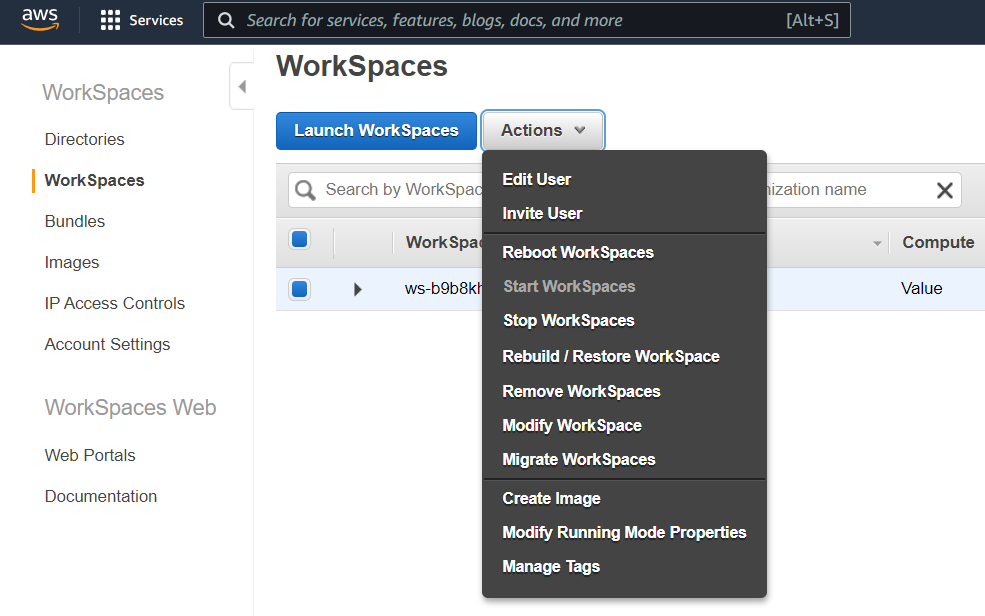
Task: Go to IP Access Controls page
Action: coord(115,303)
